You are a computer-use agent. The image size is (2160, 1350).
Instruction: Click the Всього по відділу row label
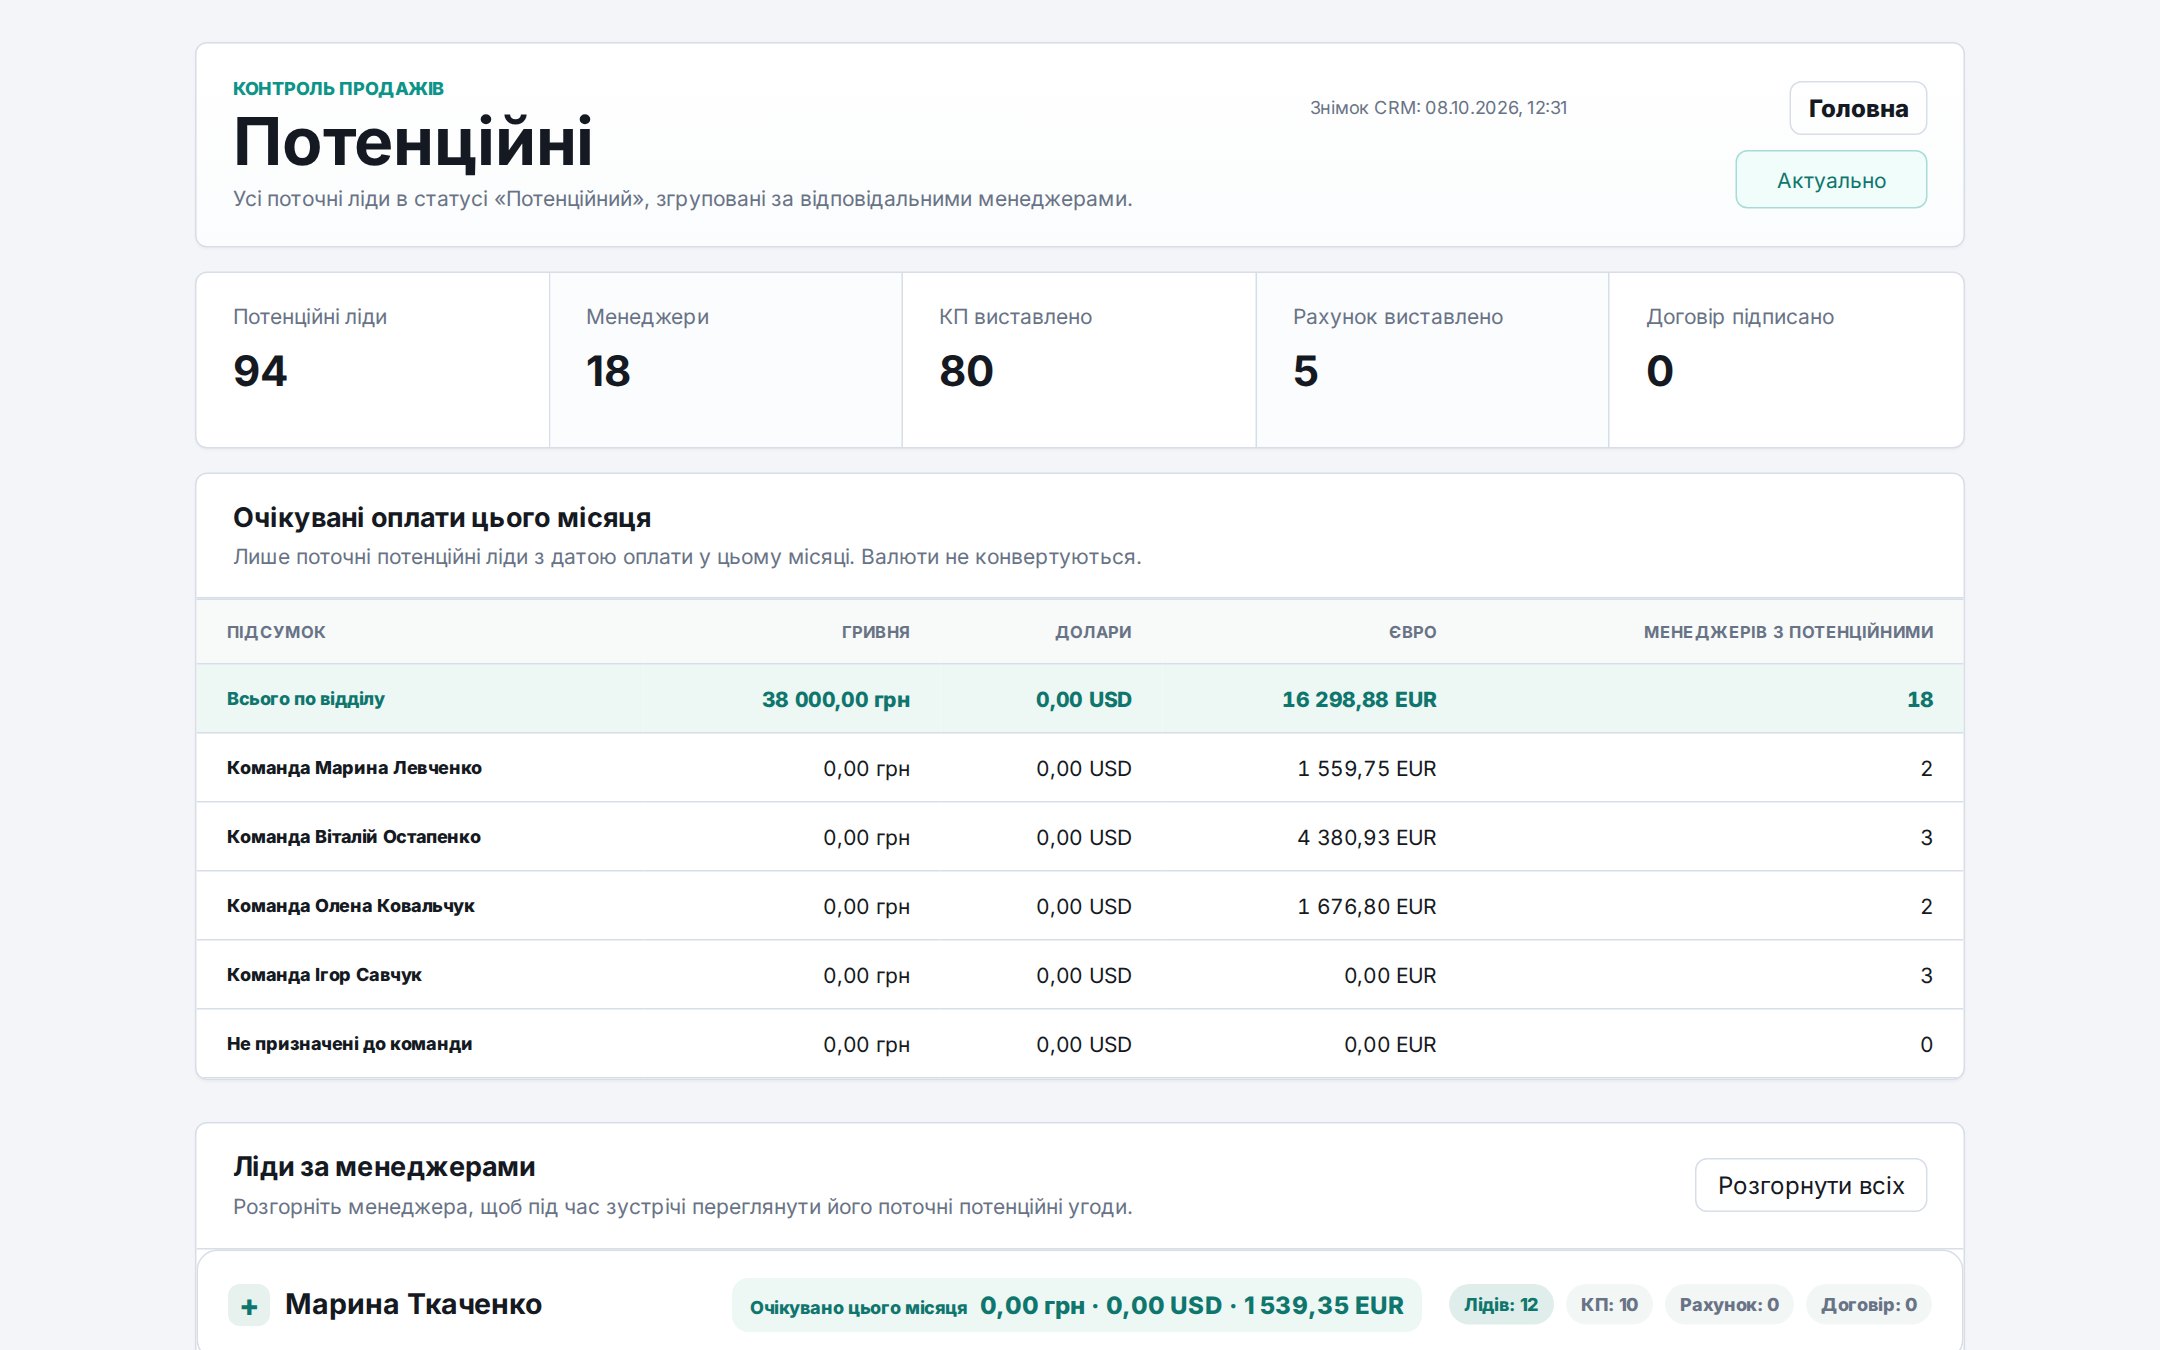pyautogui.click(x=305, y=698)
